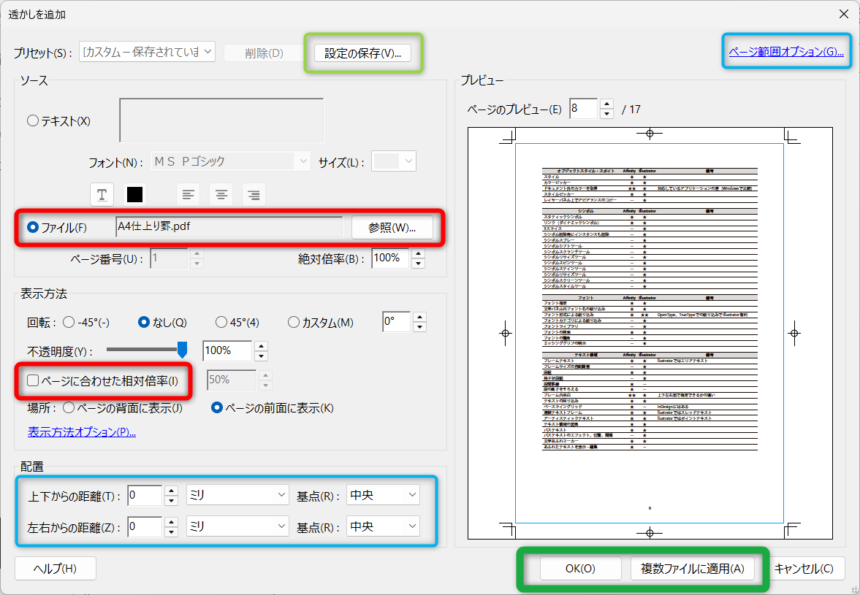
Task: Choose ページの背面に表示 radio option
Action: click(69, 408)
